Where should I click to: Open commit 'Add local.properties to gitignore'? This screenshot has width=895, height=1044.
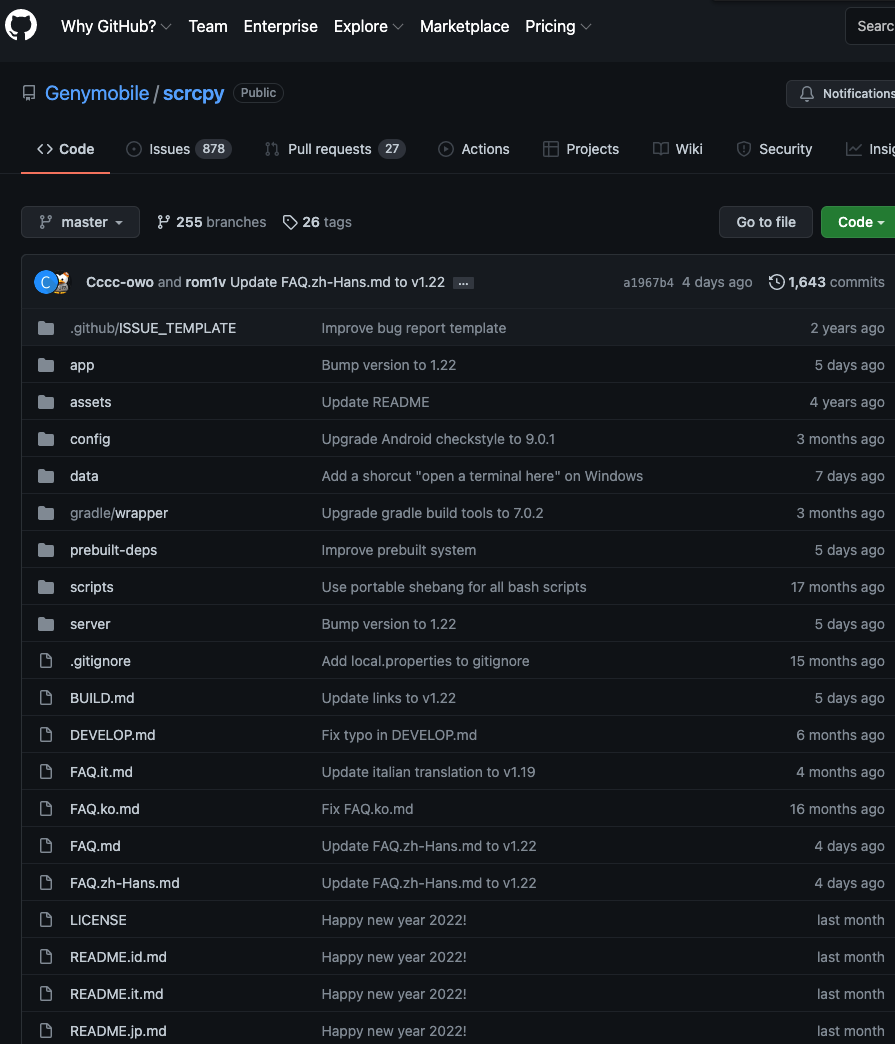[x=426, y=661]
